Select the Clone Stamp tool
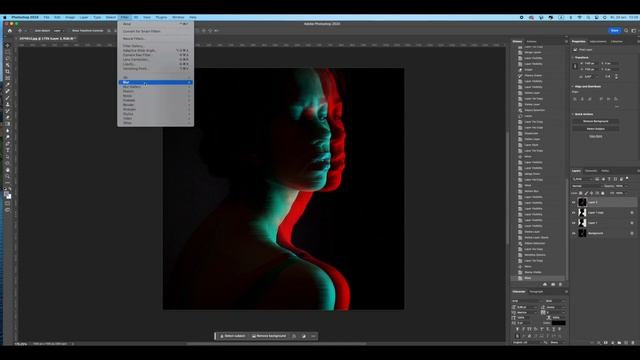 (x=7, y=104)
